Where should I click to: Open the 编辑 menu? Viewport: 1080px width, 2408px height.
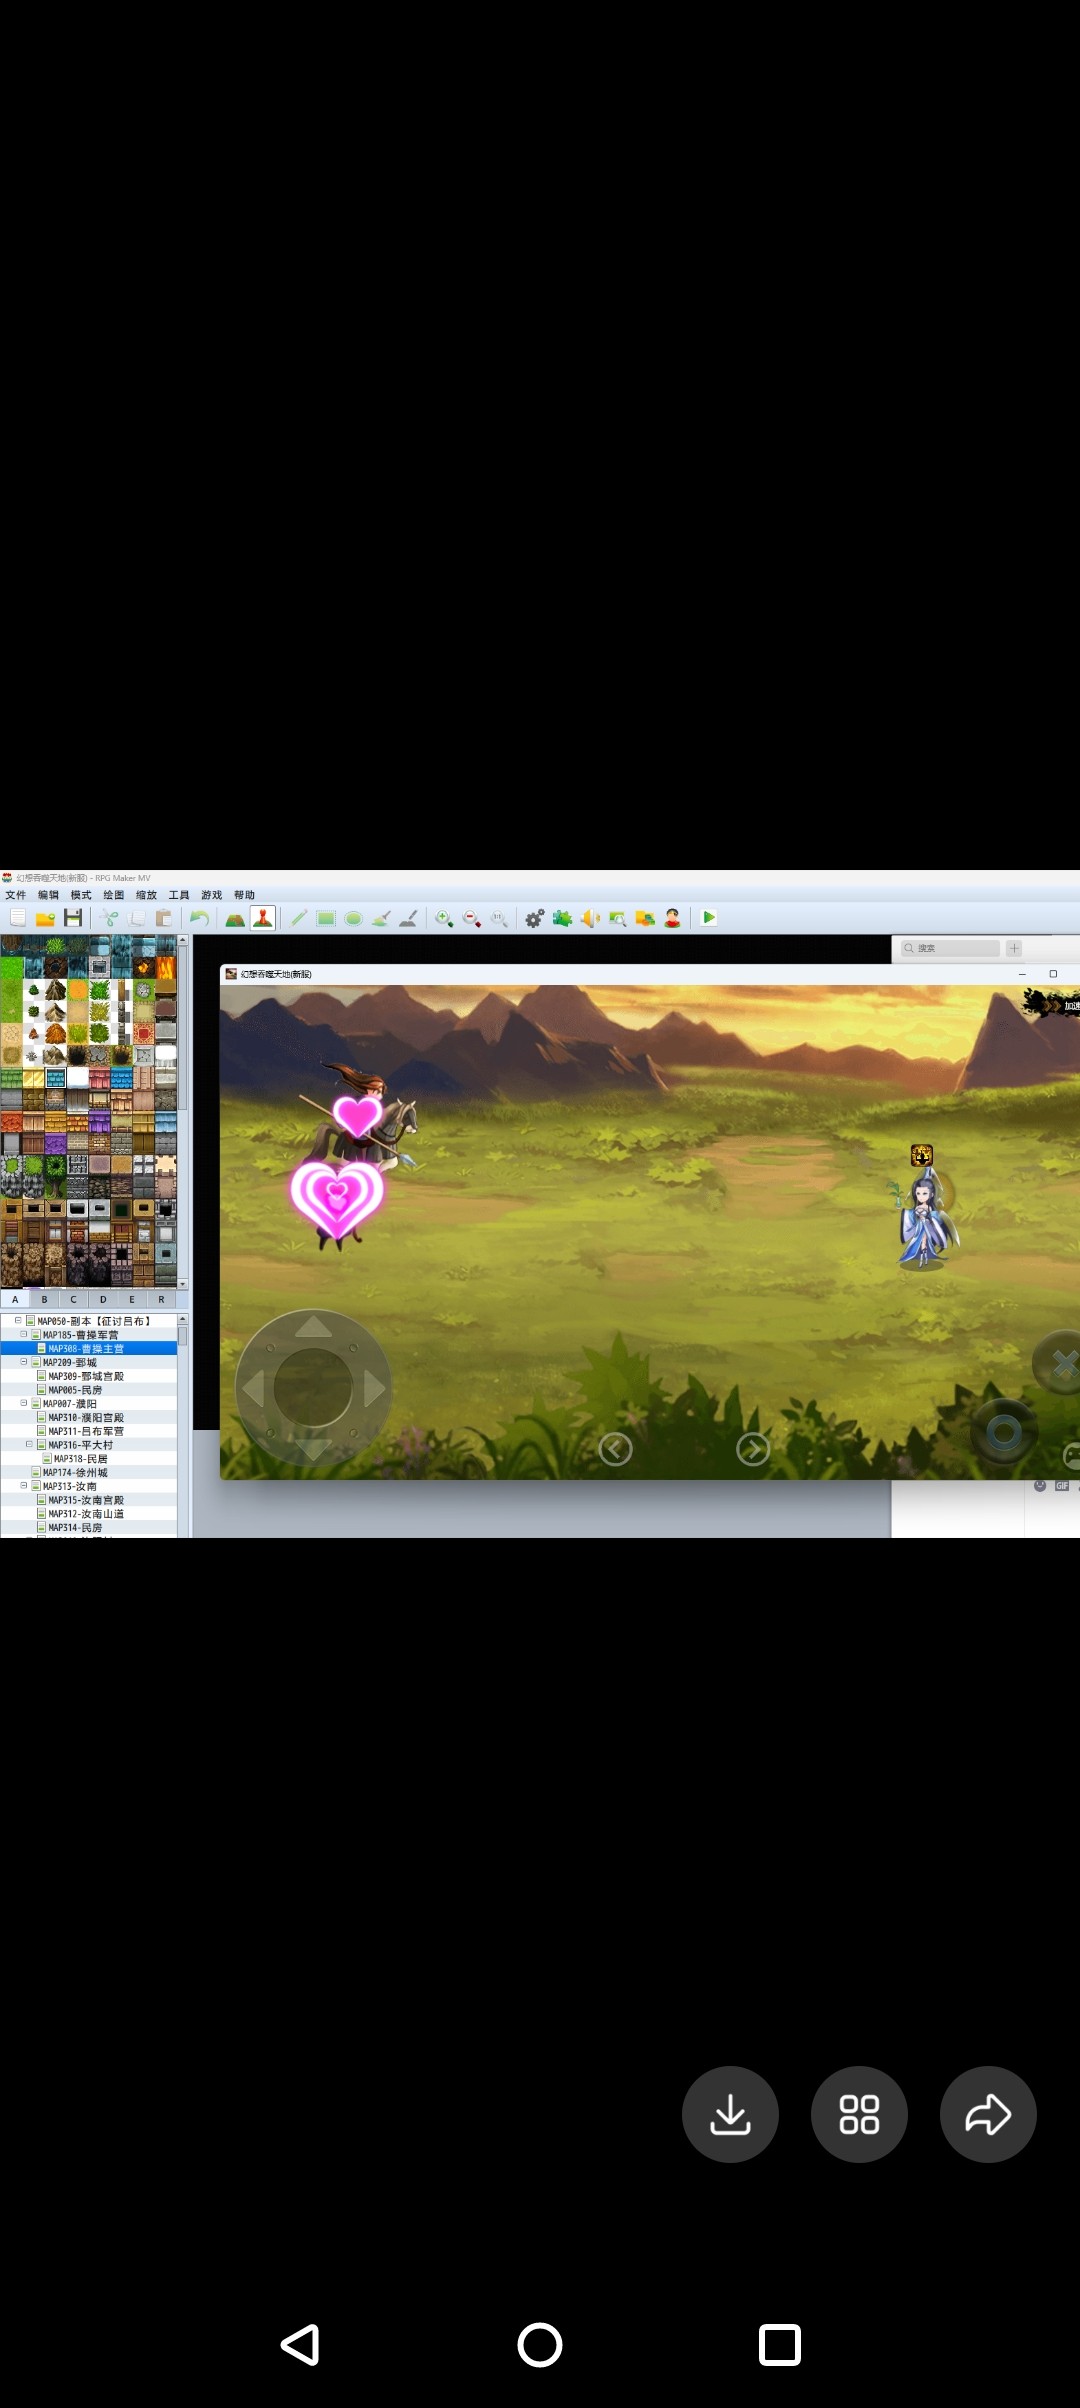(48, 895)
